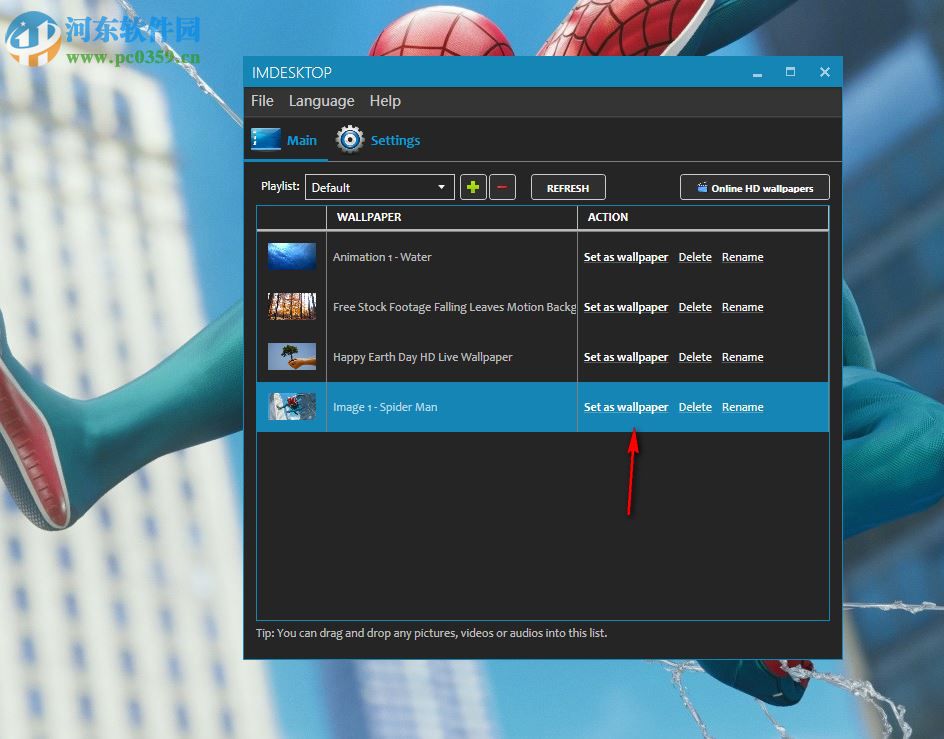Click the Animation 1 - Water preview icon
Viewport: 944px width, 739px height.
click(x=291, y=257)
